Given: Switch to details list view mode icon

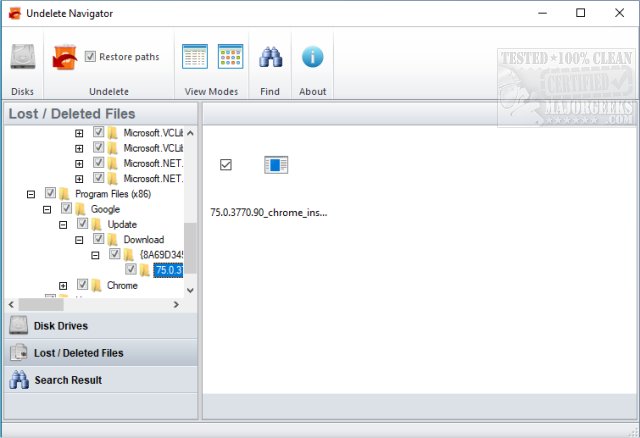Looking at the screenshot, I should [x=195, y=56].
